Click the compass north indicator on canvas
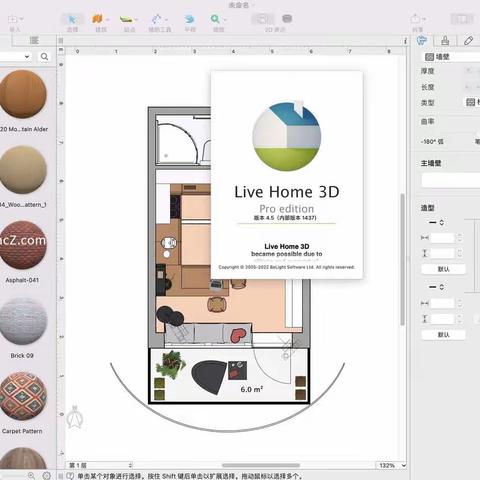This screenshot has height=480, width=480. 75,417
